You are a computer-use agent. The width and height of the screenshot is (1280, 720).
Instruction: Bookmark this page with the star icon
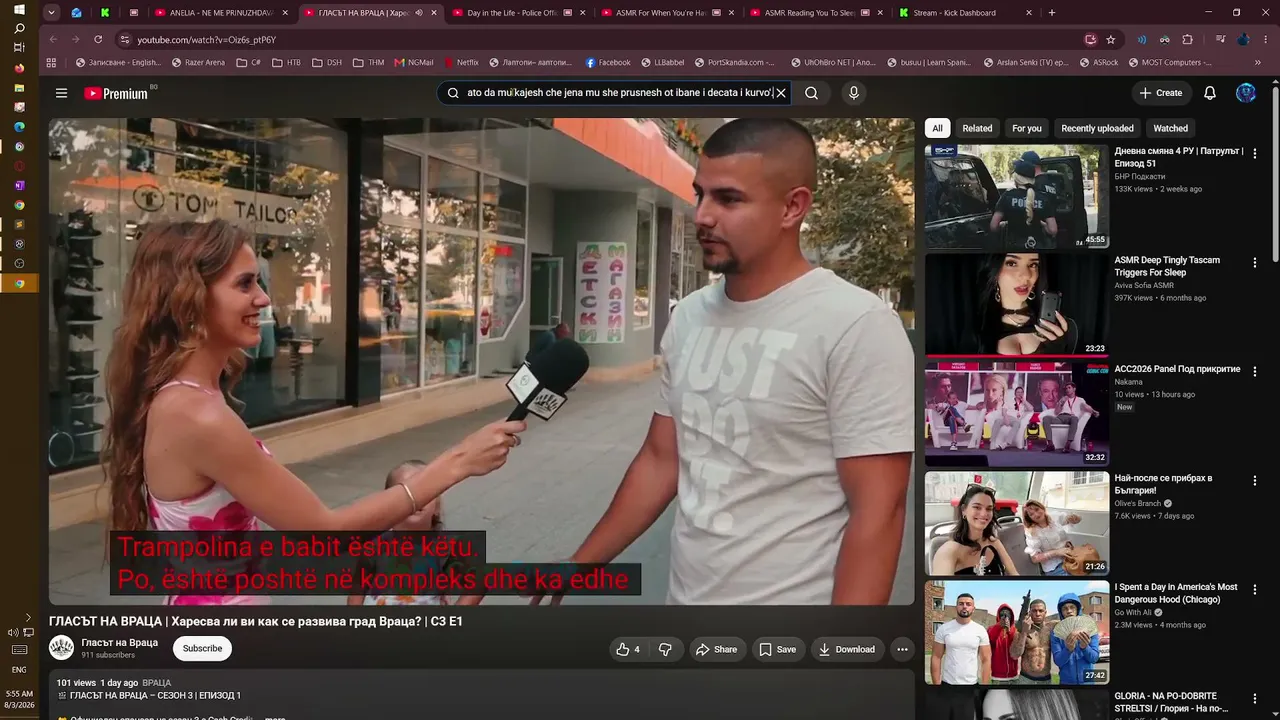(1111, 39)
